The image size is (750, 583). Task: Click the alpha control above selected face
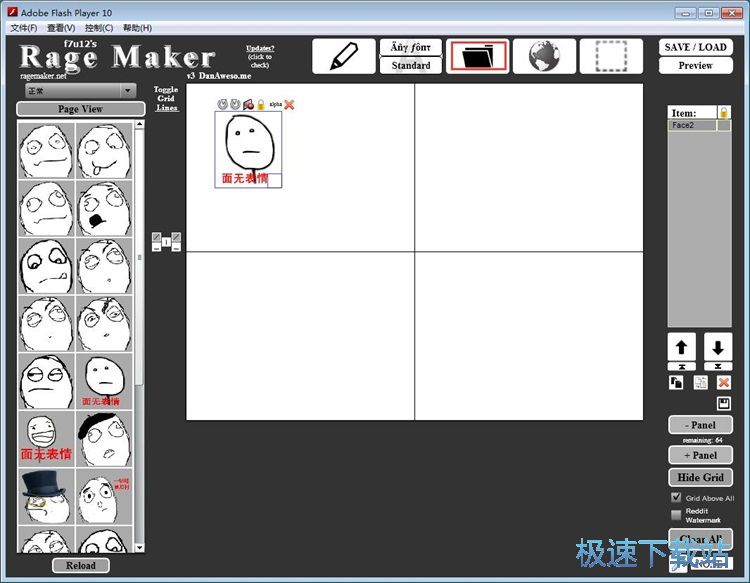coord(276,104)
